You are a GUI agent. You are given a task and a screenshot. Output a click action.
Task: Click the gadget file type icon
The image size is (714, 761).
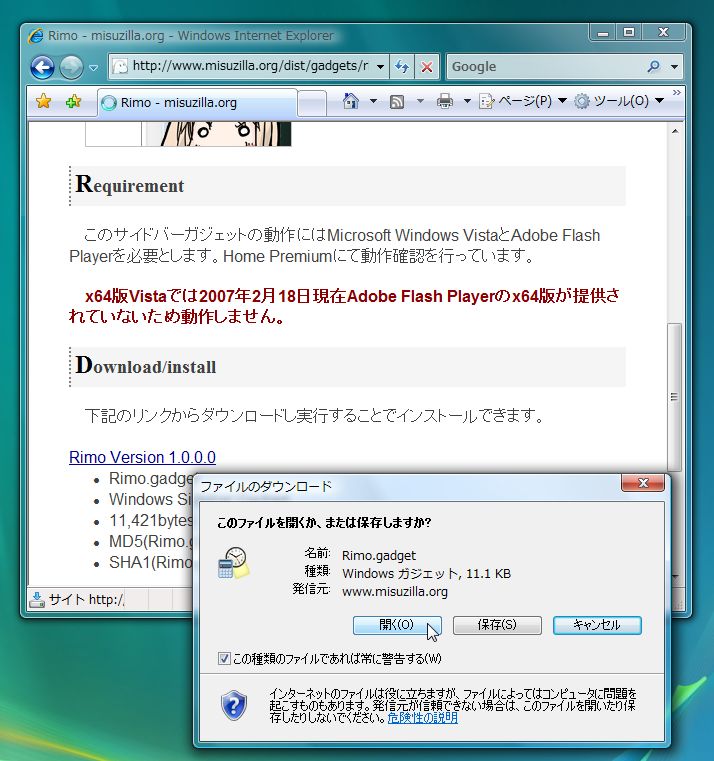[234, 563]
